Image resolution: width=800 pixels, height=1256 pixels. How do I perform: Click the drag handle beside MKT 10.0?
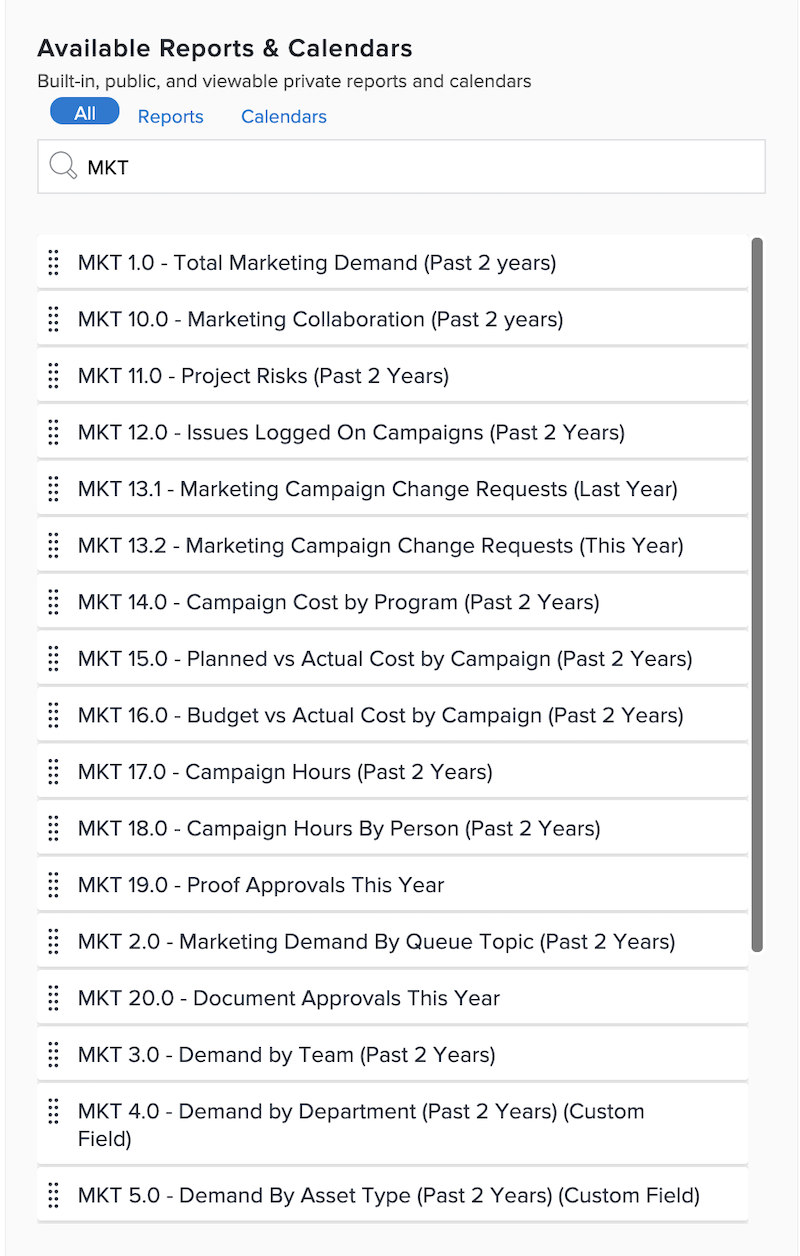[53, 319]
